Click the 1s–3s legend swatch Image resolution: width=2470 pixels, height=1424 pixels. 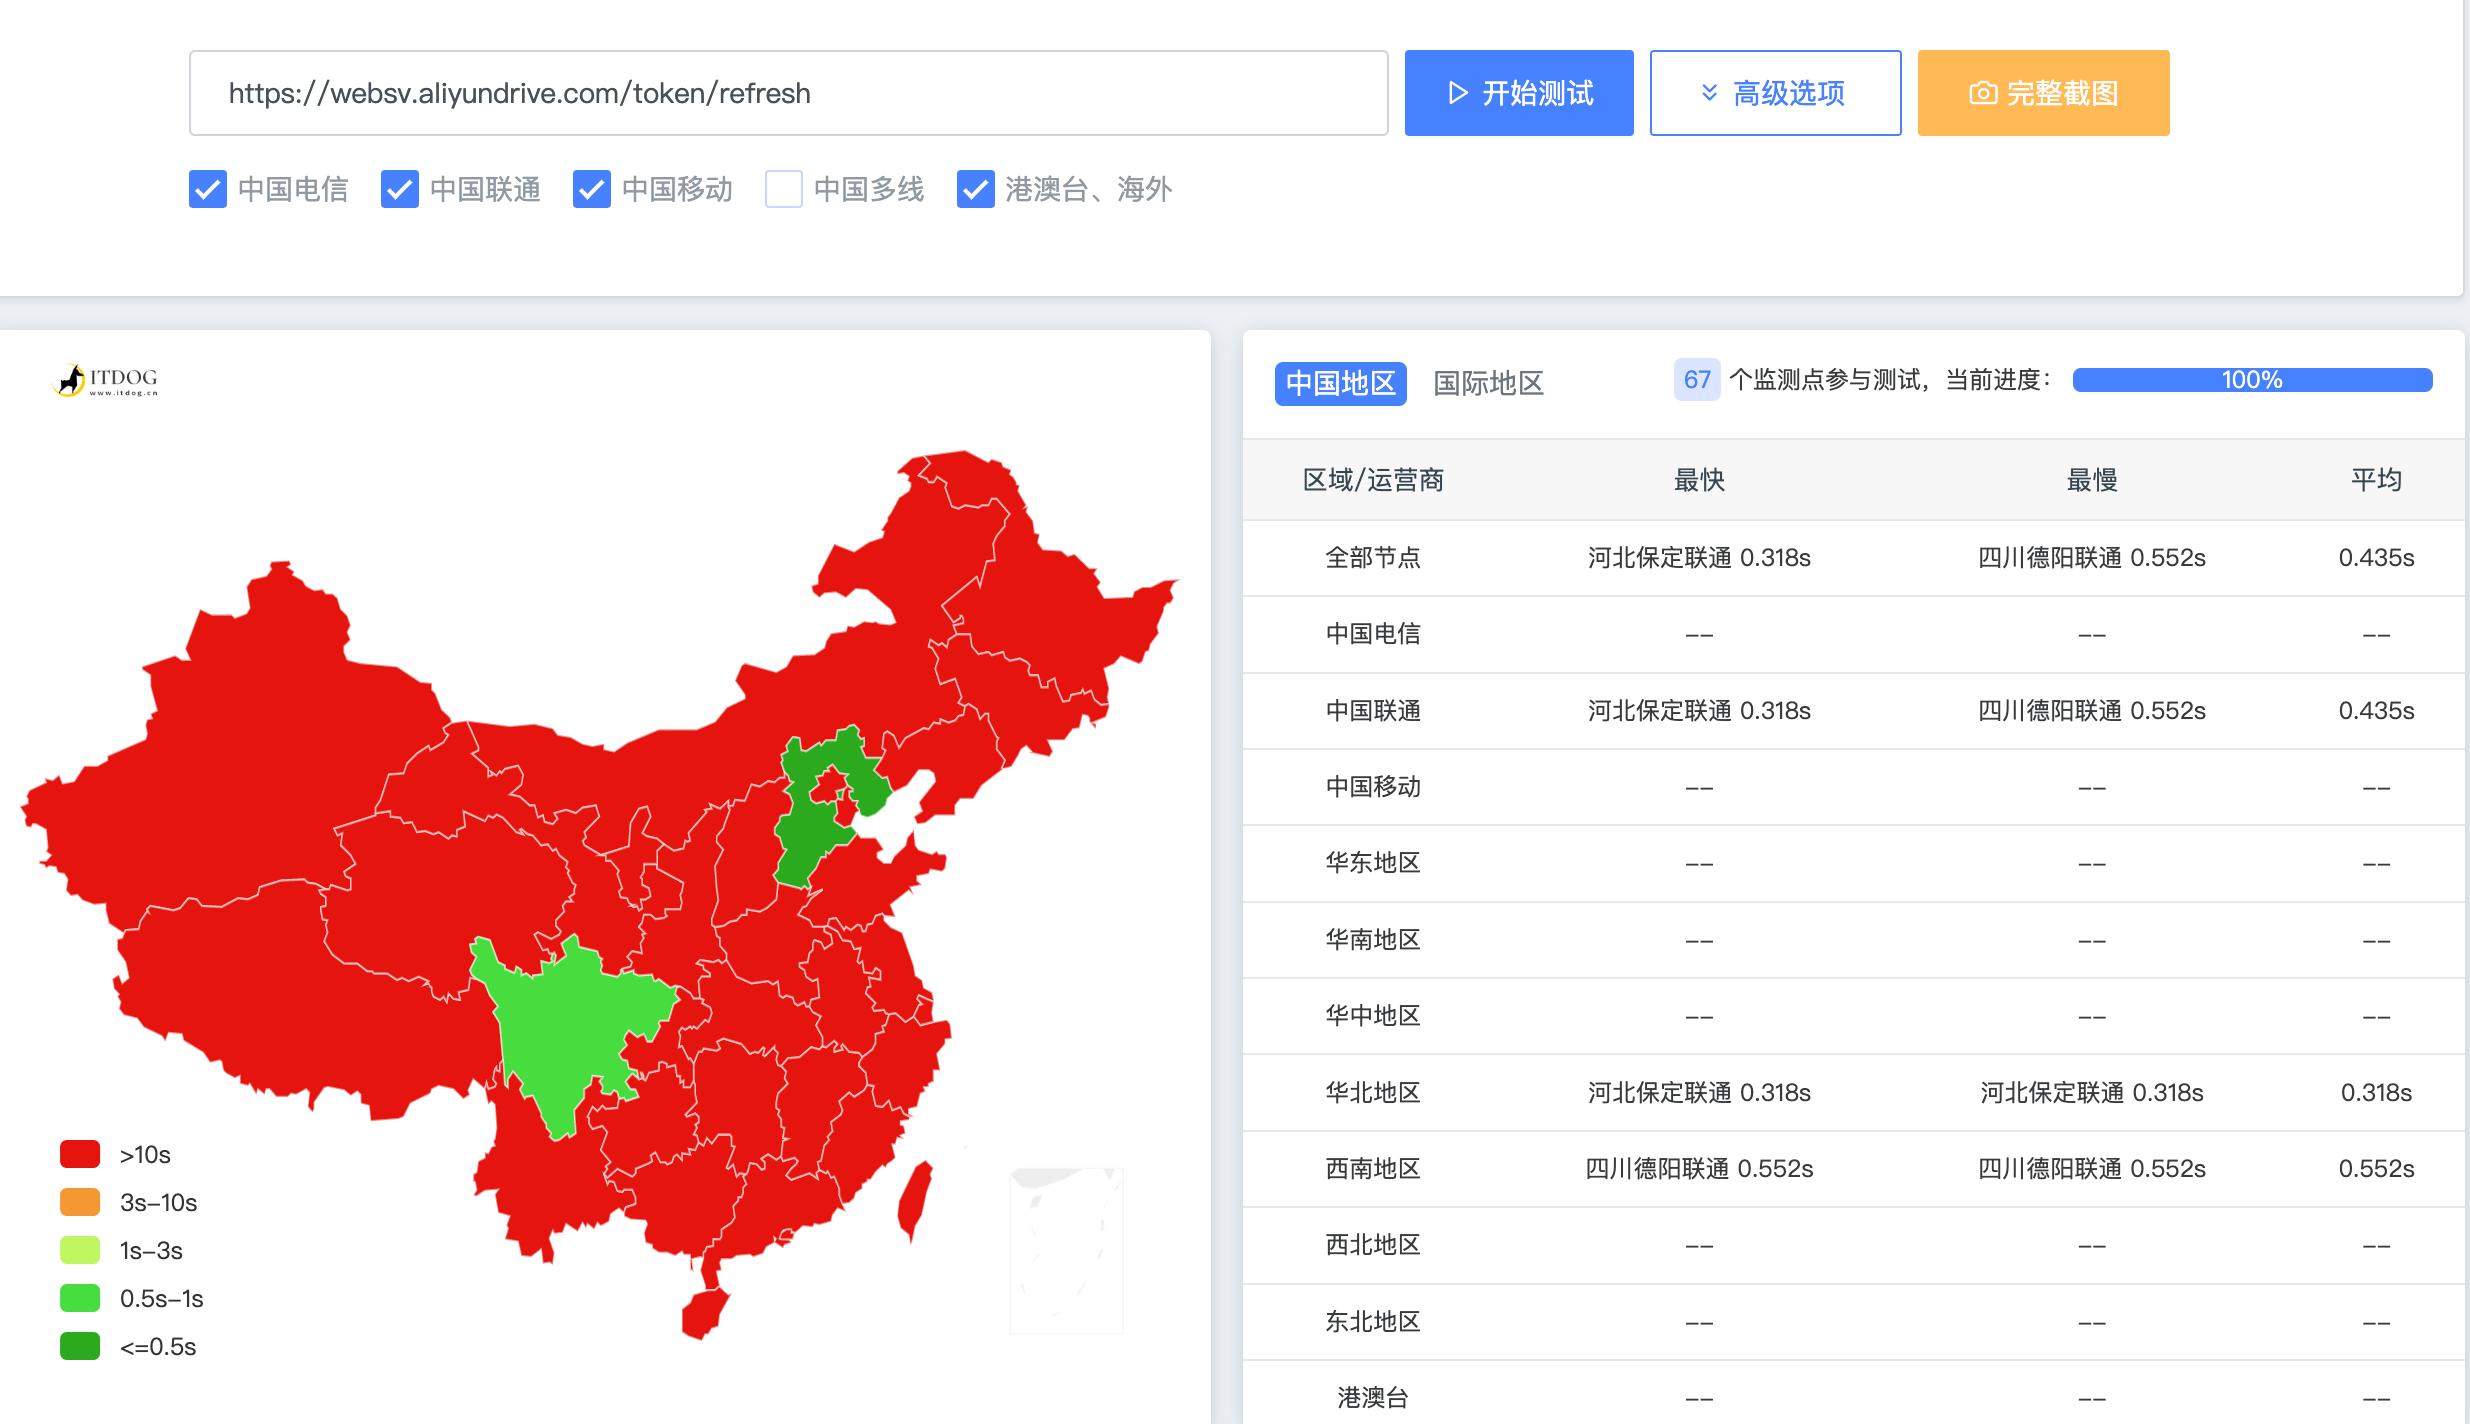tap(80, 1250)
